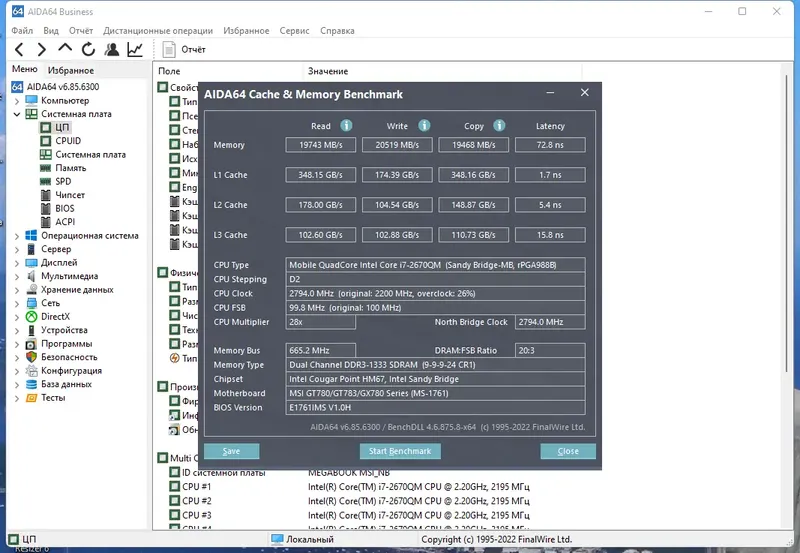Show Read benchmark info icon
800x553 pixels.
pos(346,125)
